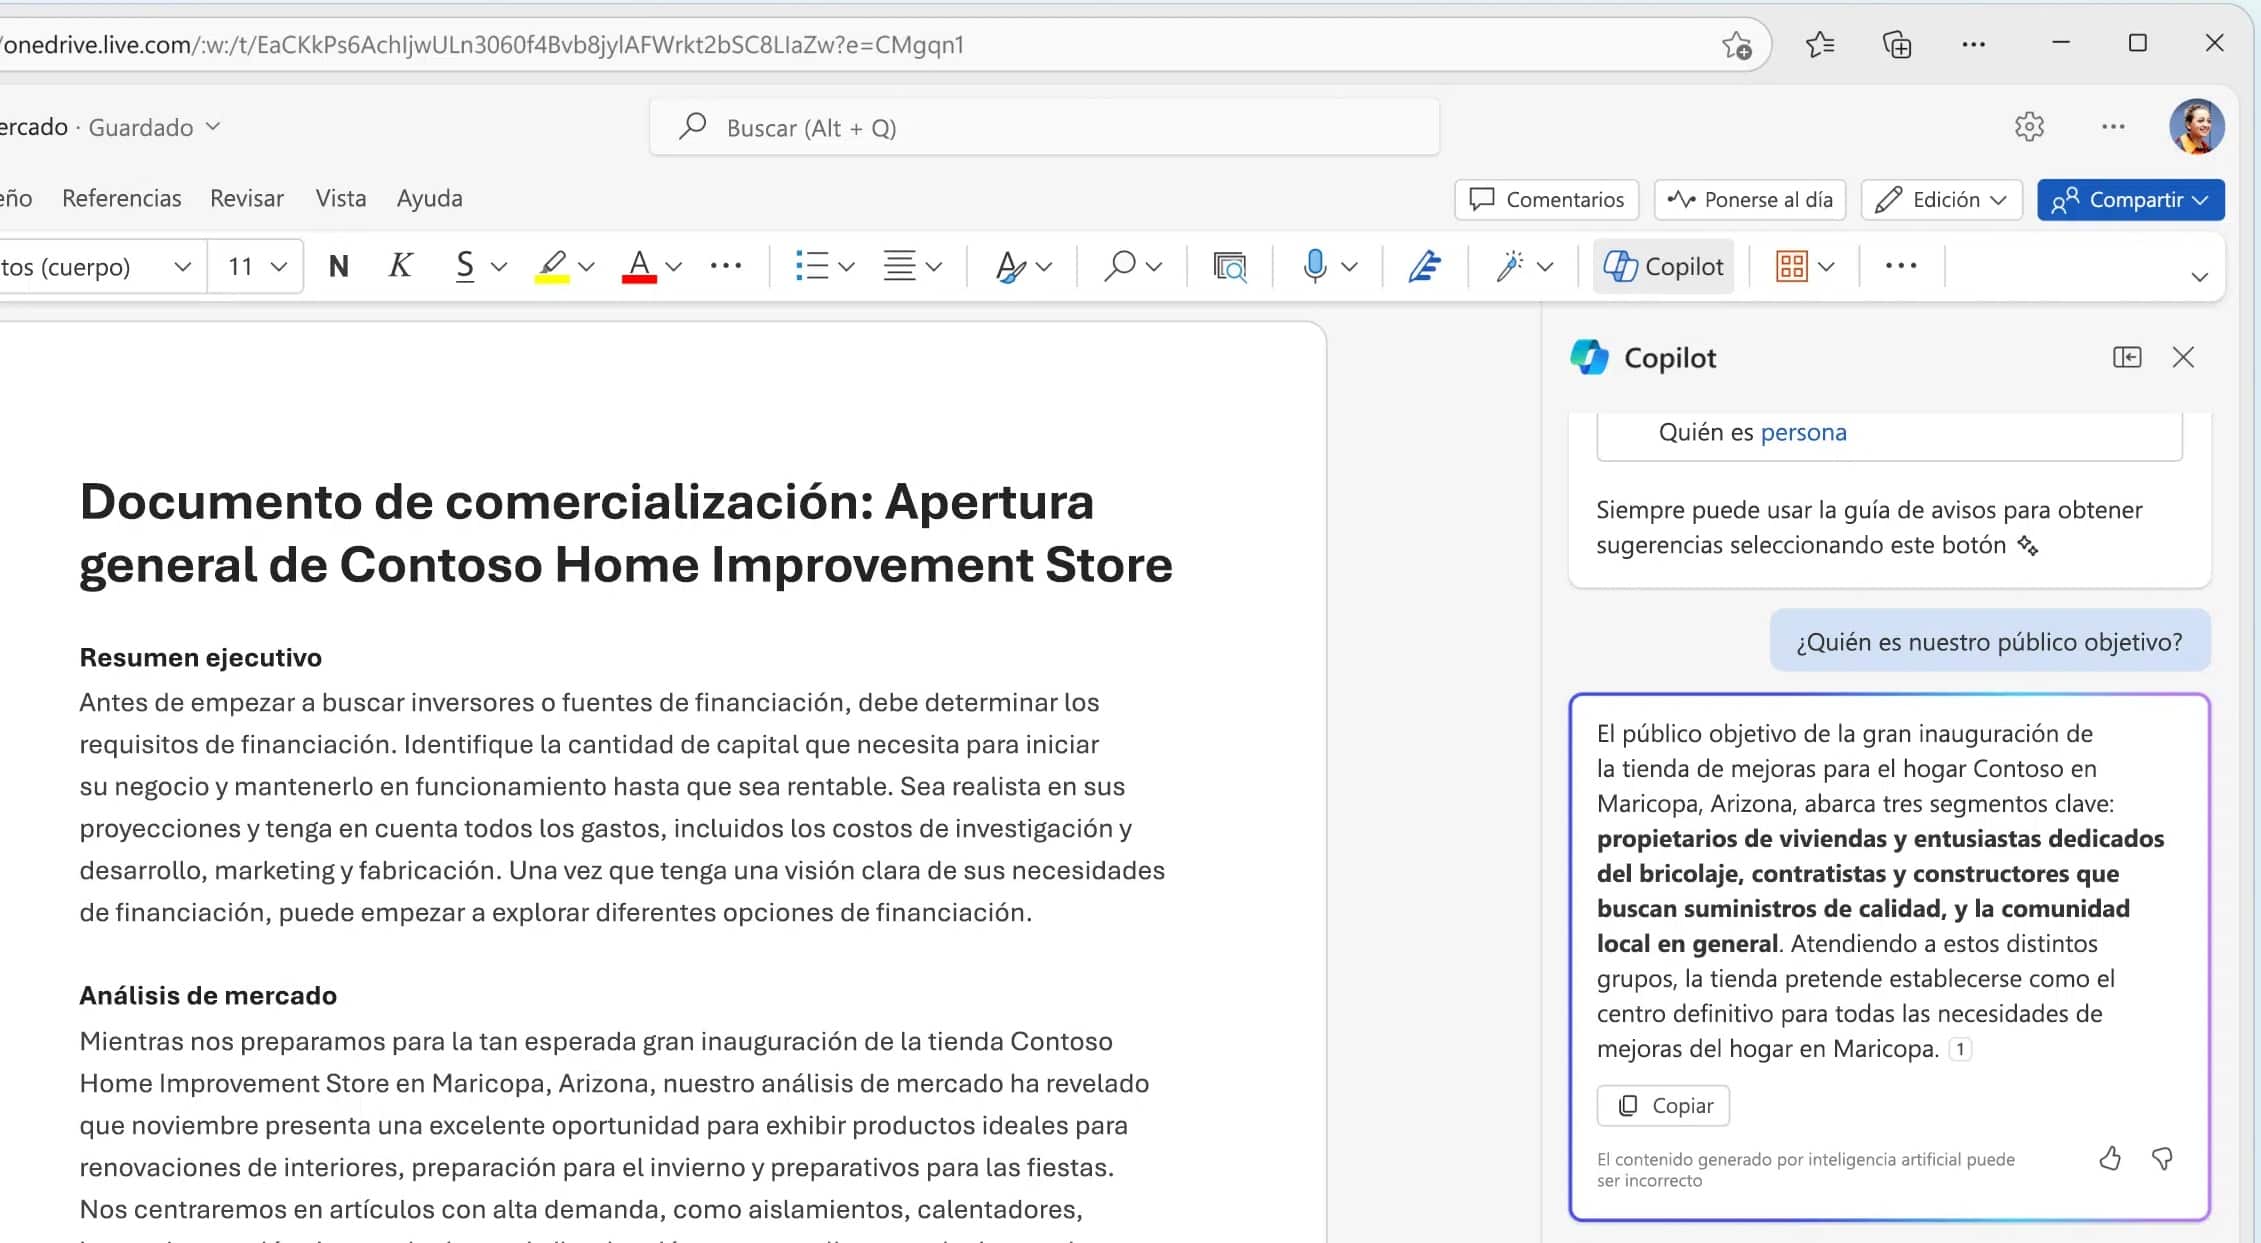Viewport: 2261px width, 1243px height.
Task: Click the paragraph alignment icon
Action: point(899,266)
